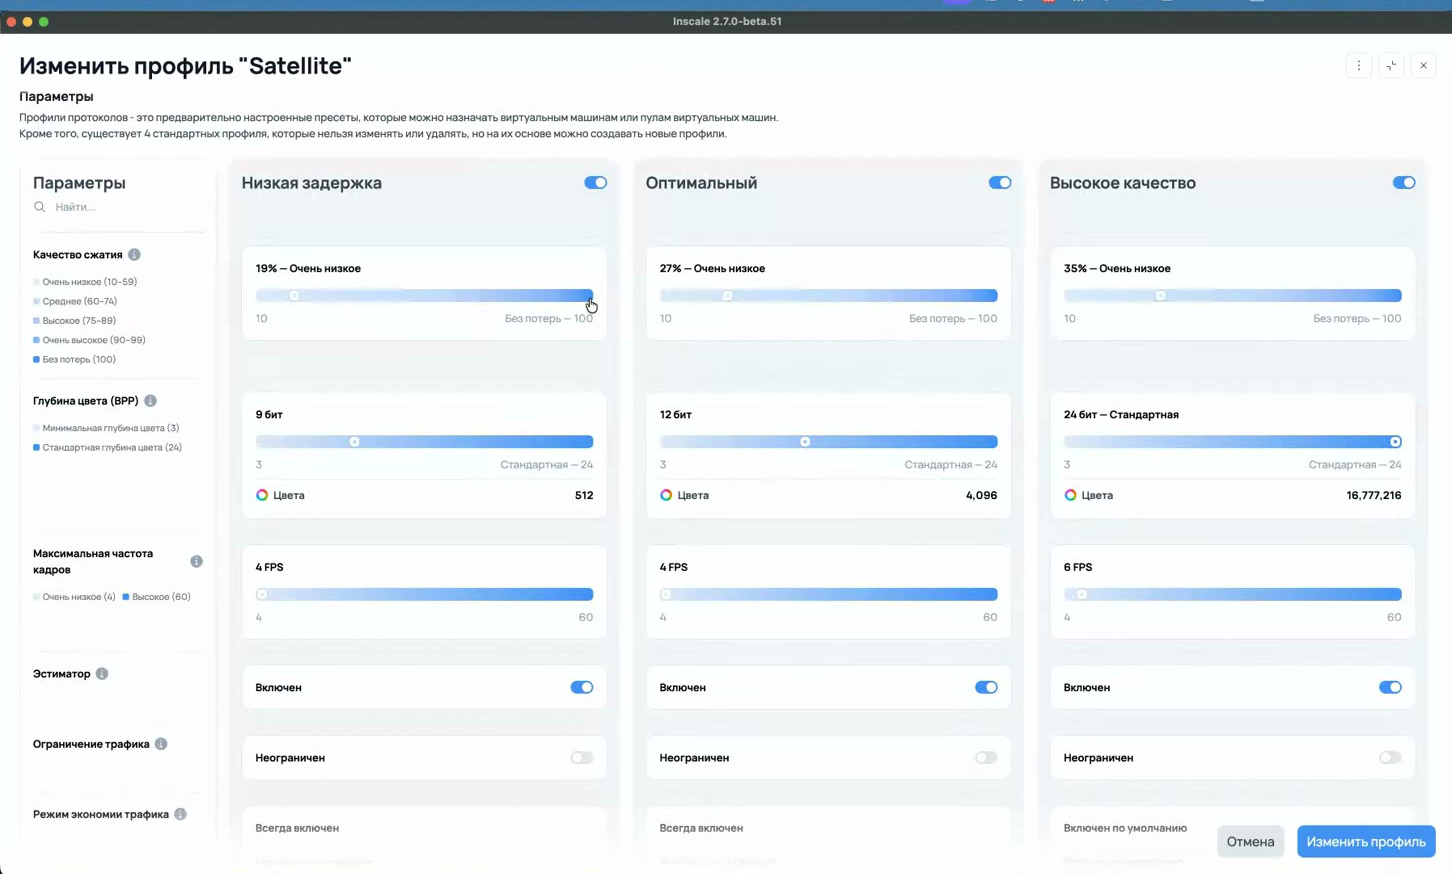The width and height of the screenshot is (1452, 874).
Task: Click the Очень высокое (90-99) legend entry
Action: [x=89, y=340]
